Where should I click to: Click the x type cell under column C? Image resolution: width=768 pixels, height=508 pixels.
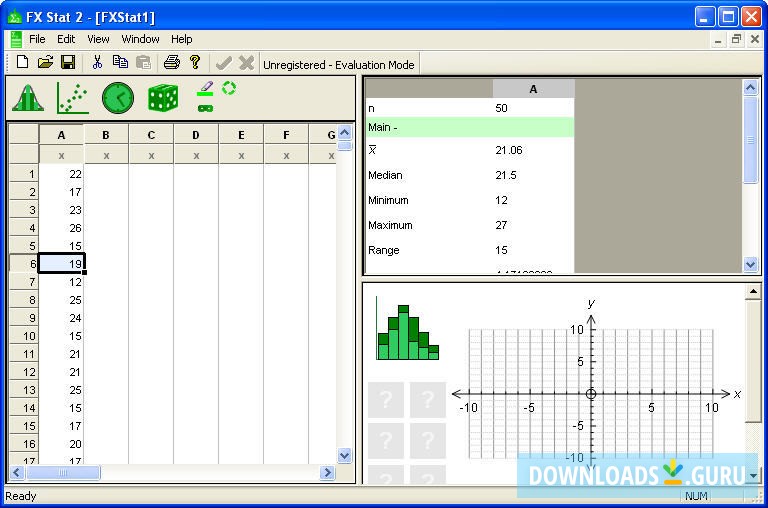coord(151,155)
